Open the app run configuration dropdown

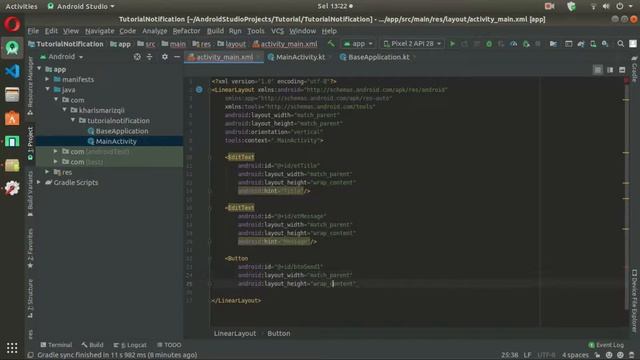pos(358,44)
